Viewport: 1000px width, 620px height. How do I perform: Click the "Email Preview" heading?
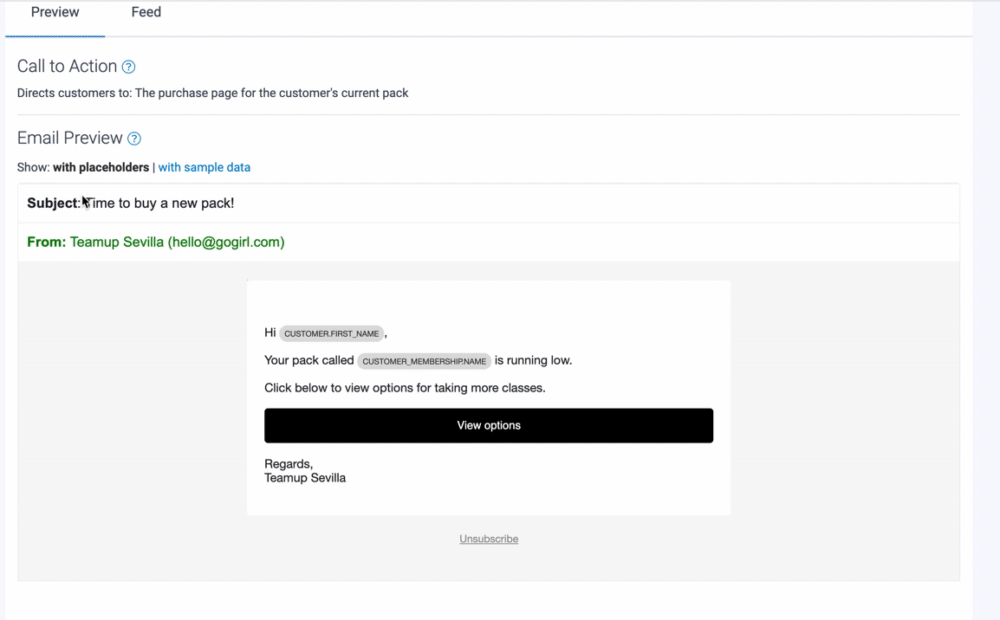(70, 139)
